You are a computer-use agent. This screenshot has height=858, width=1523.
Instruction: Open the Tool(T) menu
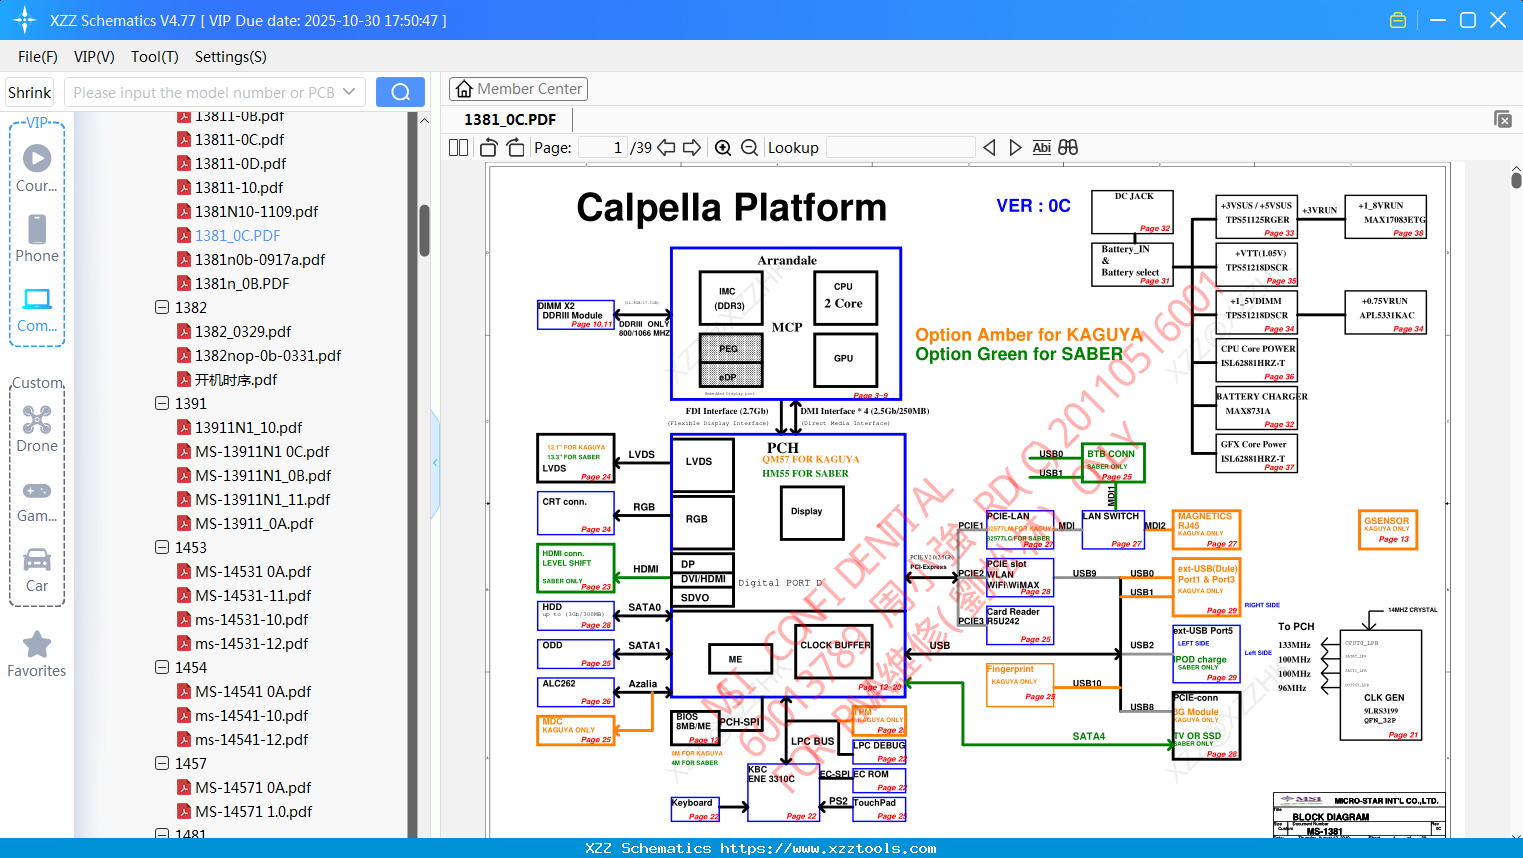[x=155, y=57]
